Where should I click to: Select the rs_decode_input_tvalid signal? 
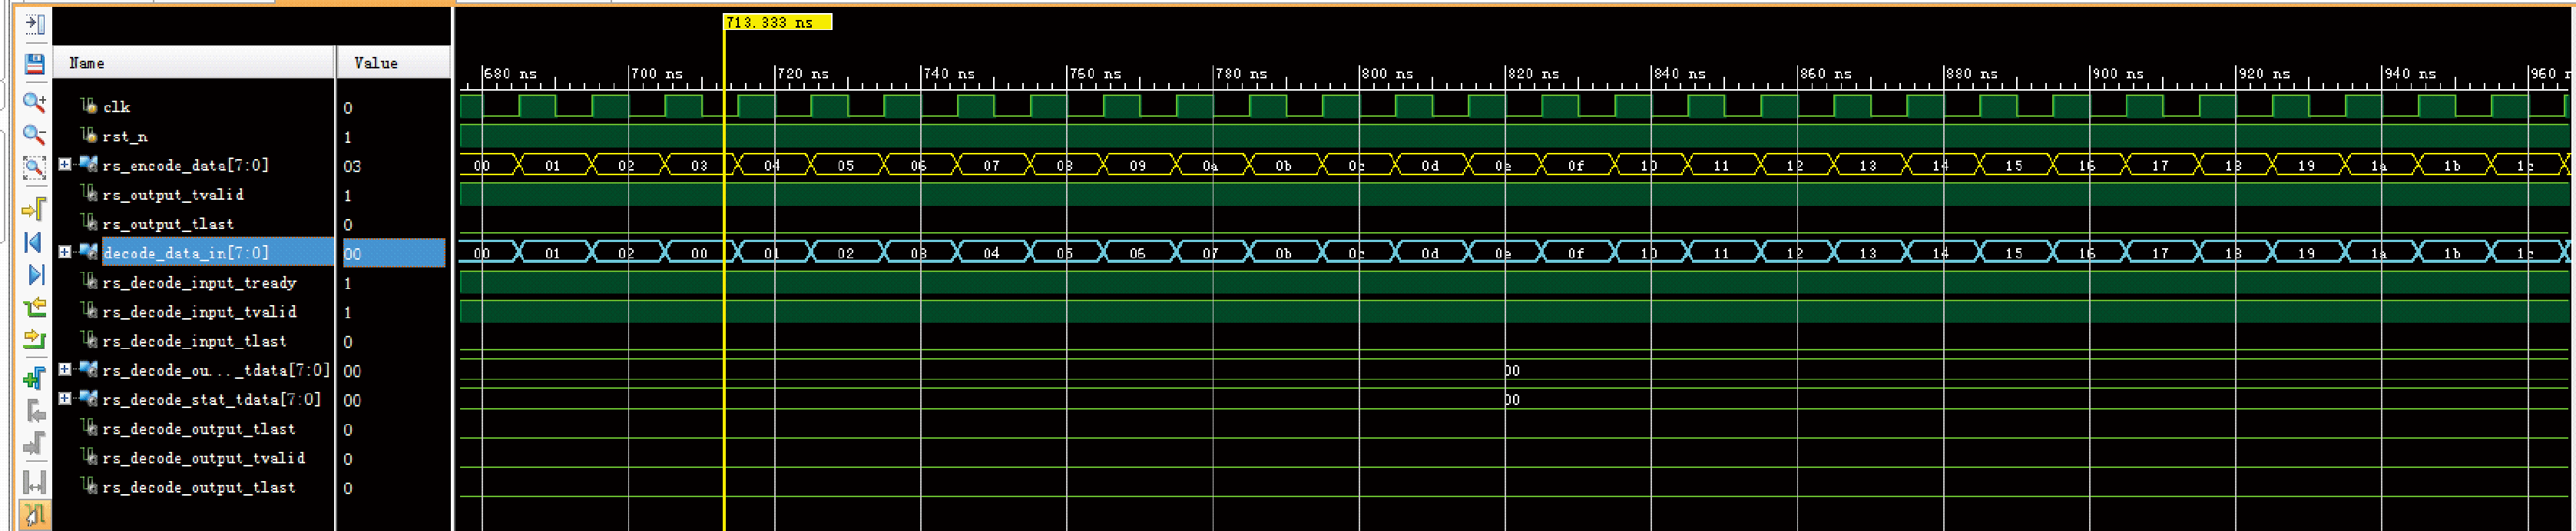click(199, 312)
